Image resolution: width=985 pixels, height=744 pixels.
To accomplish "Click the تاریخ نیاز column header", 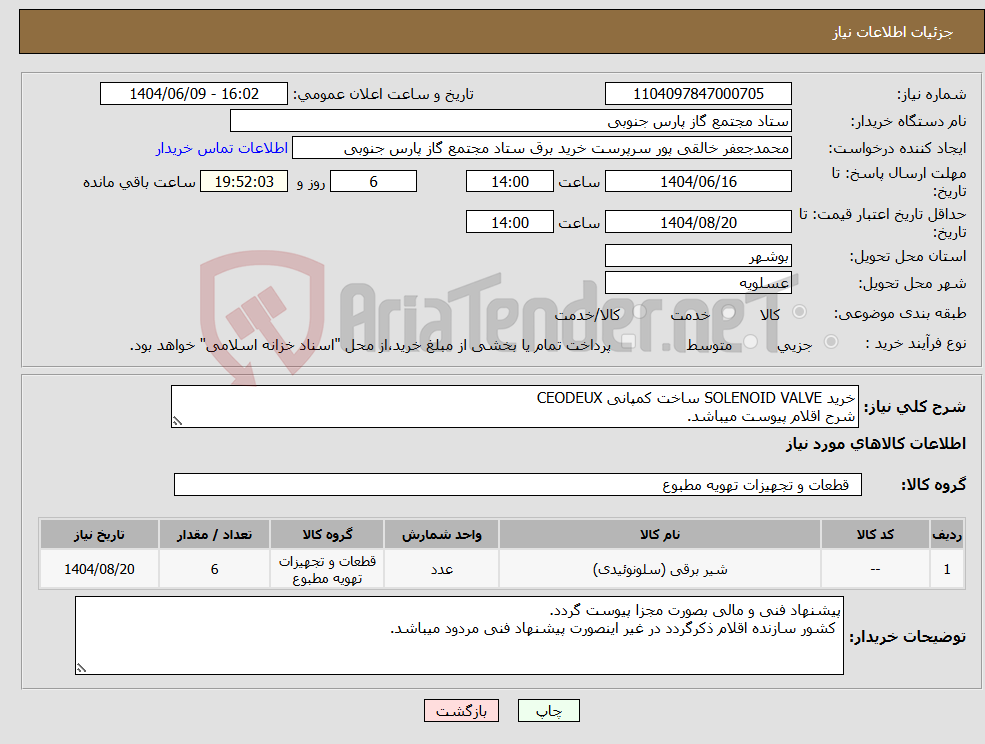I will [x=99, y=534].
